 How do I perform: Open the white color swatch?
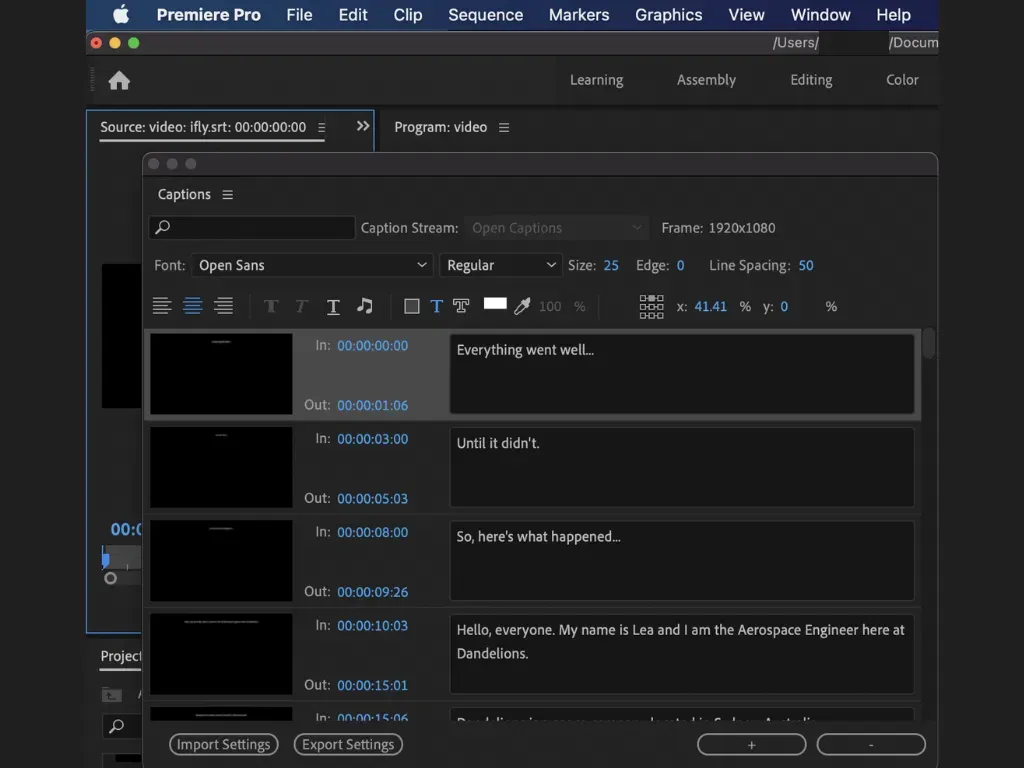495,304
